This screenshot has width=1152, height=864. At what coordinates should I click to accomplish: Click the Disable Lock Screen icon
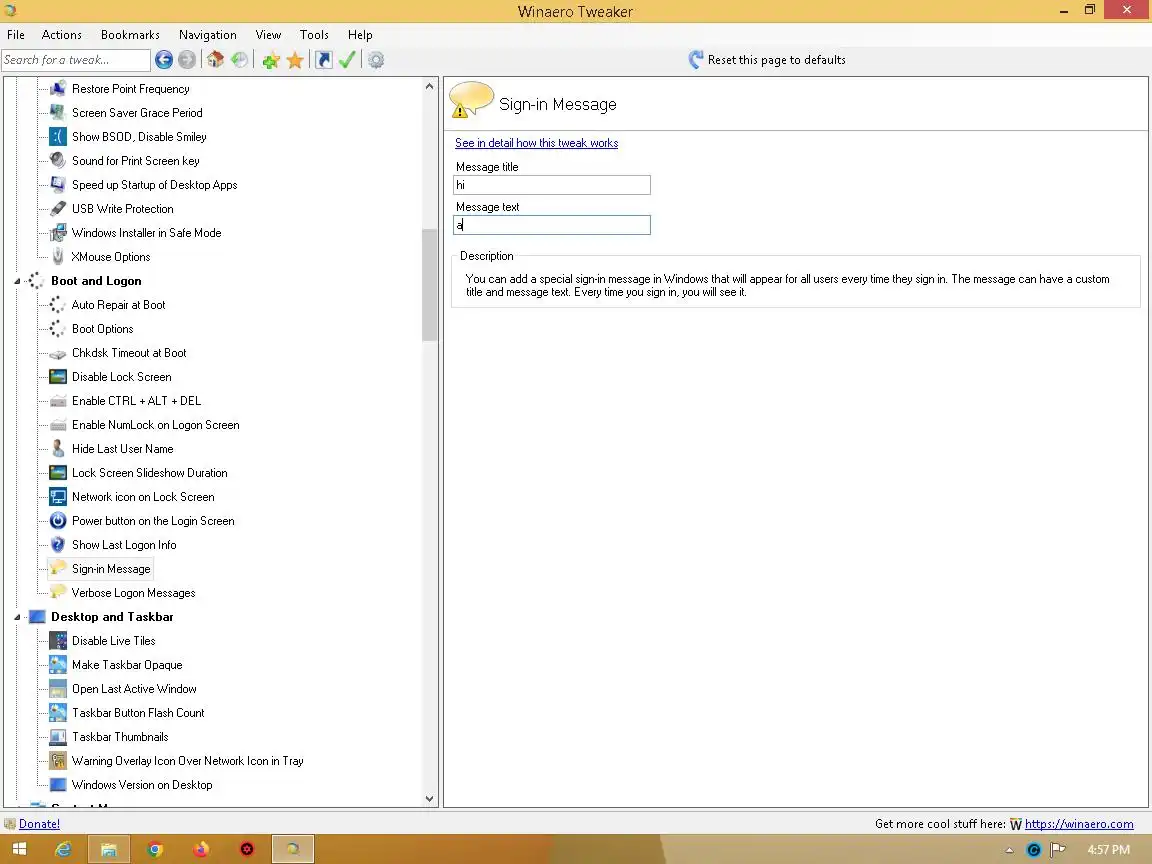point(57,377)
